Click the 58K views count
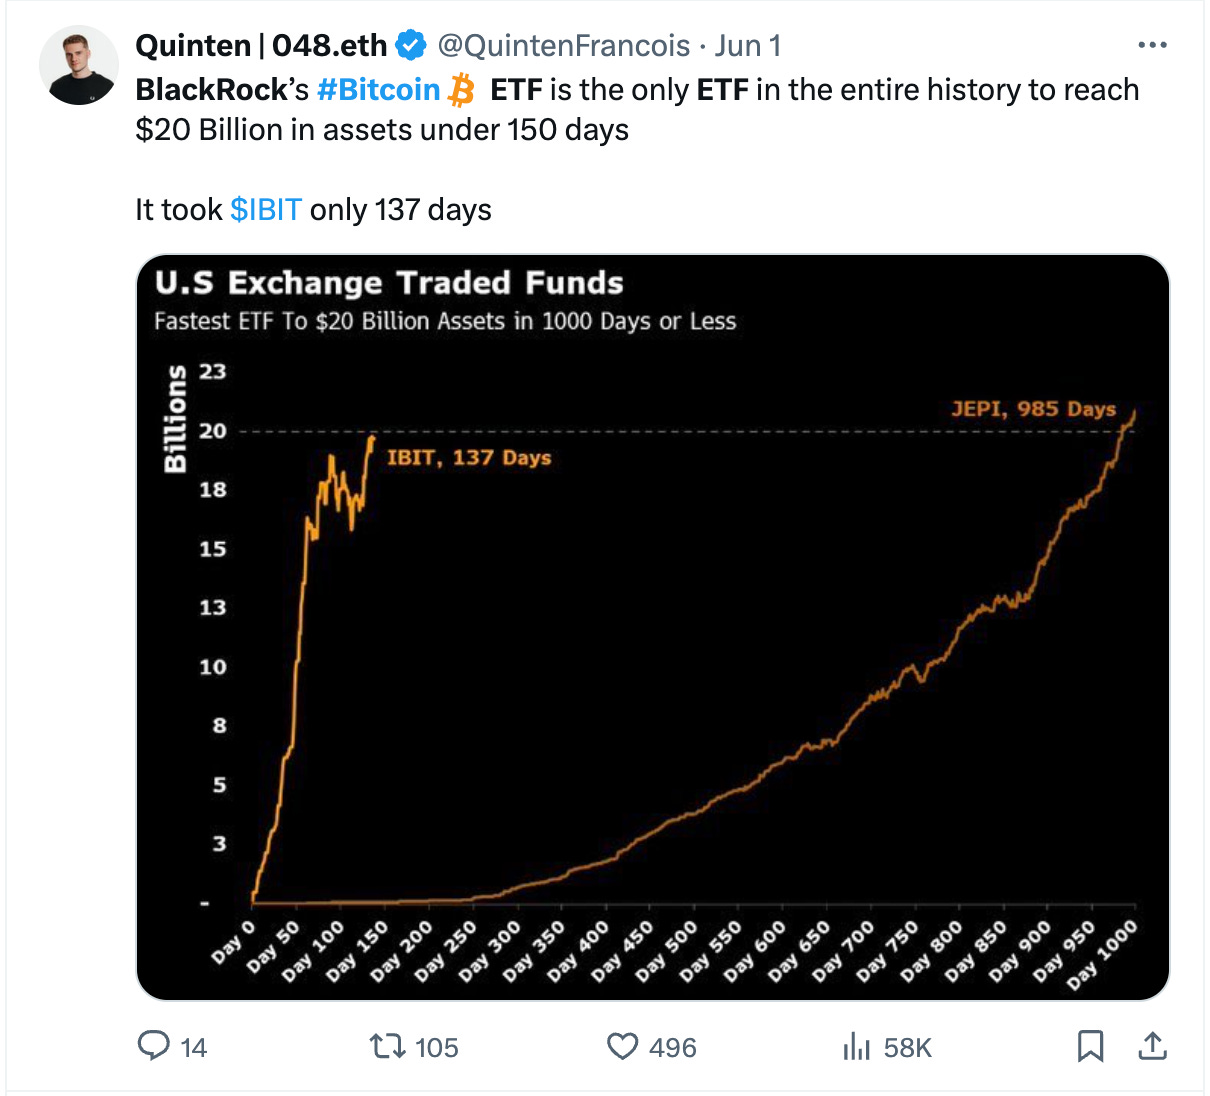Image resolution: width=1210 pixels, height=1096 pixels. pos(907,1047)
